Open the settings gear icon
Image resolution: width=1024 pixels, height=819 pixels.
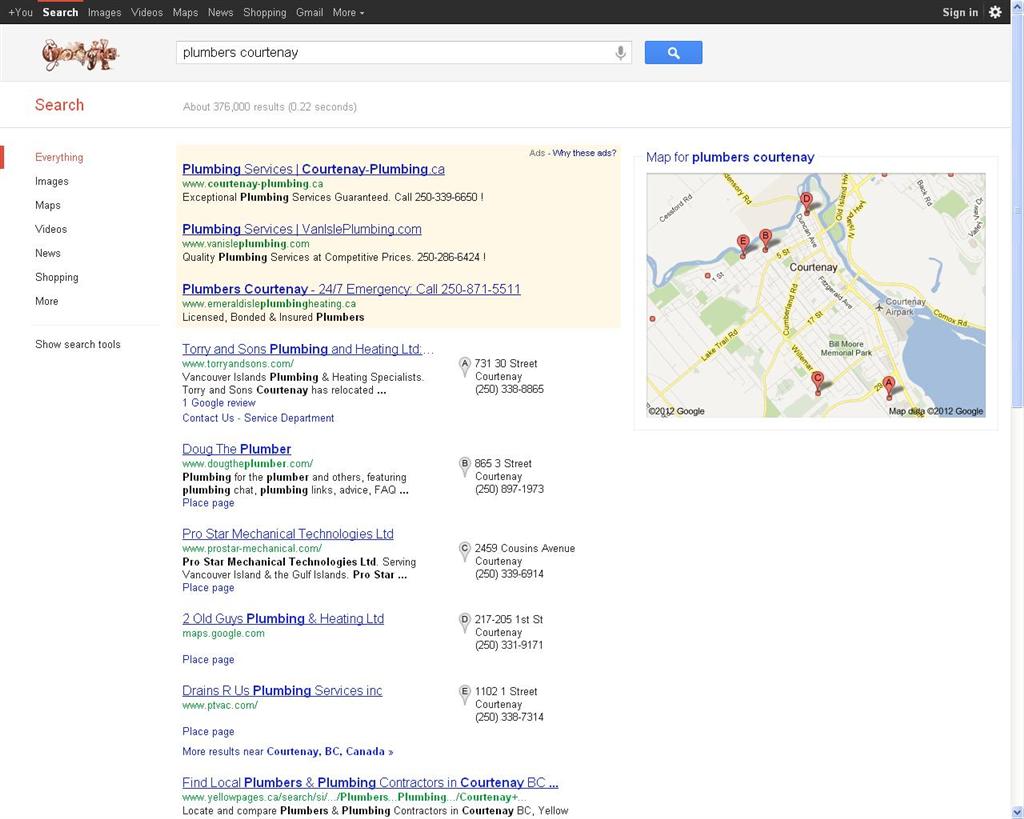[x=995, y=12]
